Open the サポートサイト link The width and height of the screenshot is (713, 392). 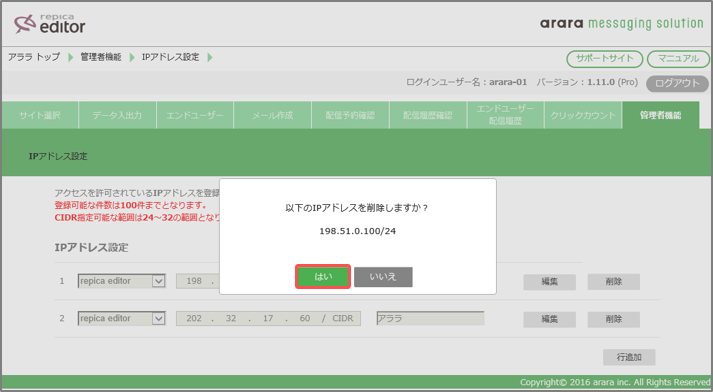pos(604,59)
